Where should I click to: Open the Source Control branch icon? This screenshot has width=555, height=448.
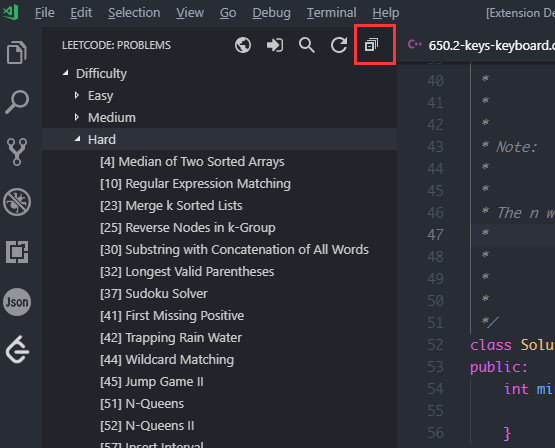(17, 152)
